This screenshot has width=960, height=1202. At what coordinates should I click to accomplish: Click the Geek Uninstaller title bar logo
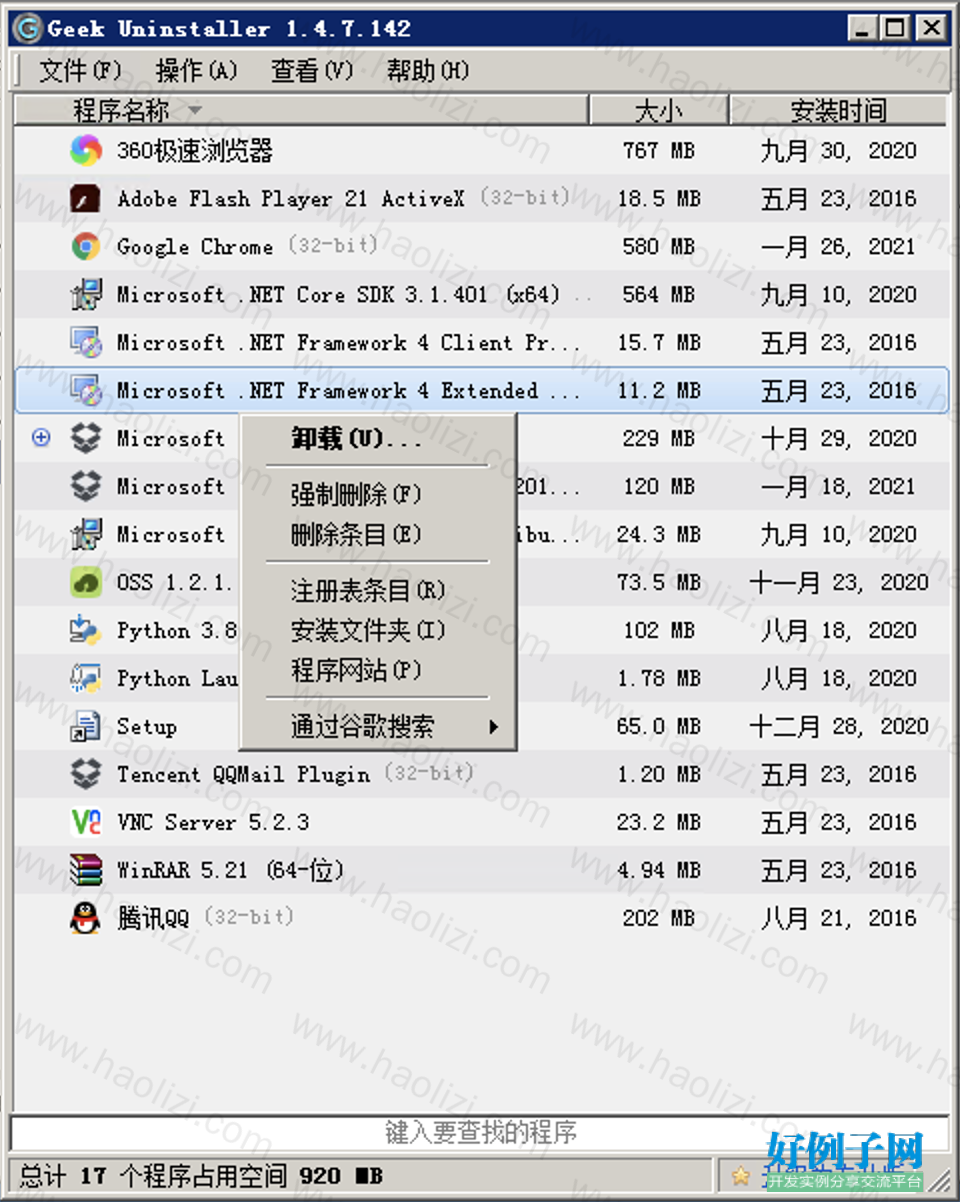(x=30, y=28)
